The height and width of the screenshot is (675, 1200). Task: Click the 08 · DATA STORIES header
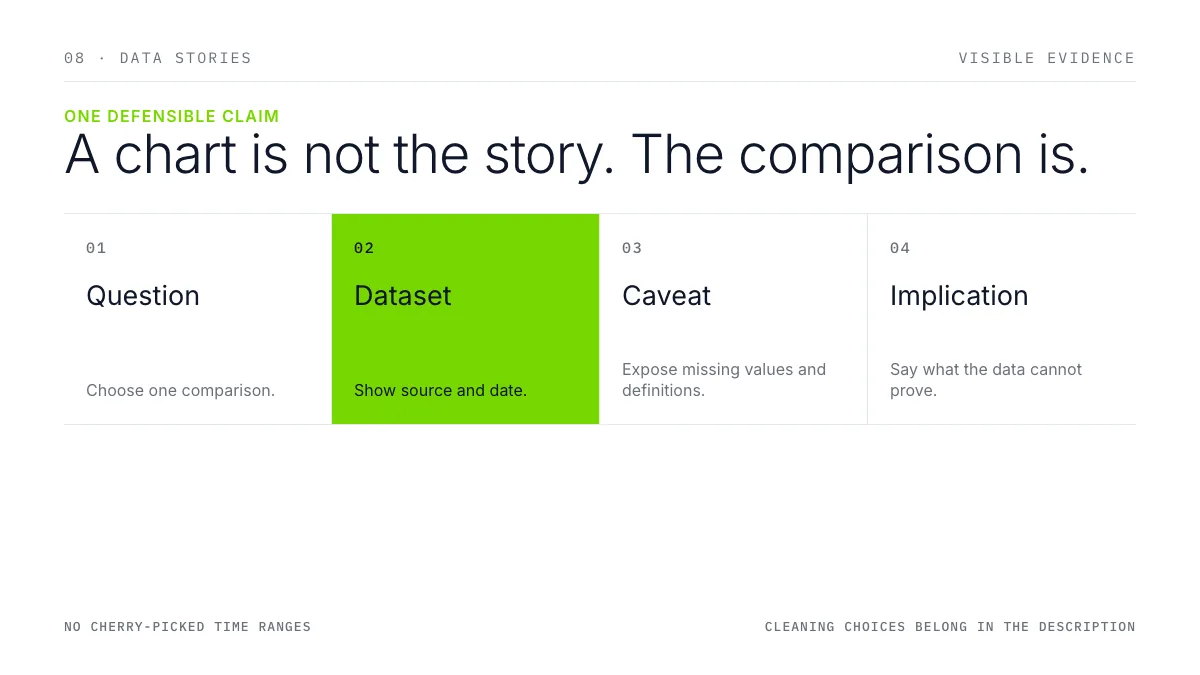click(158, 58)
